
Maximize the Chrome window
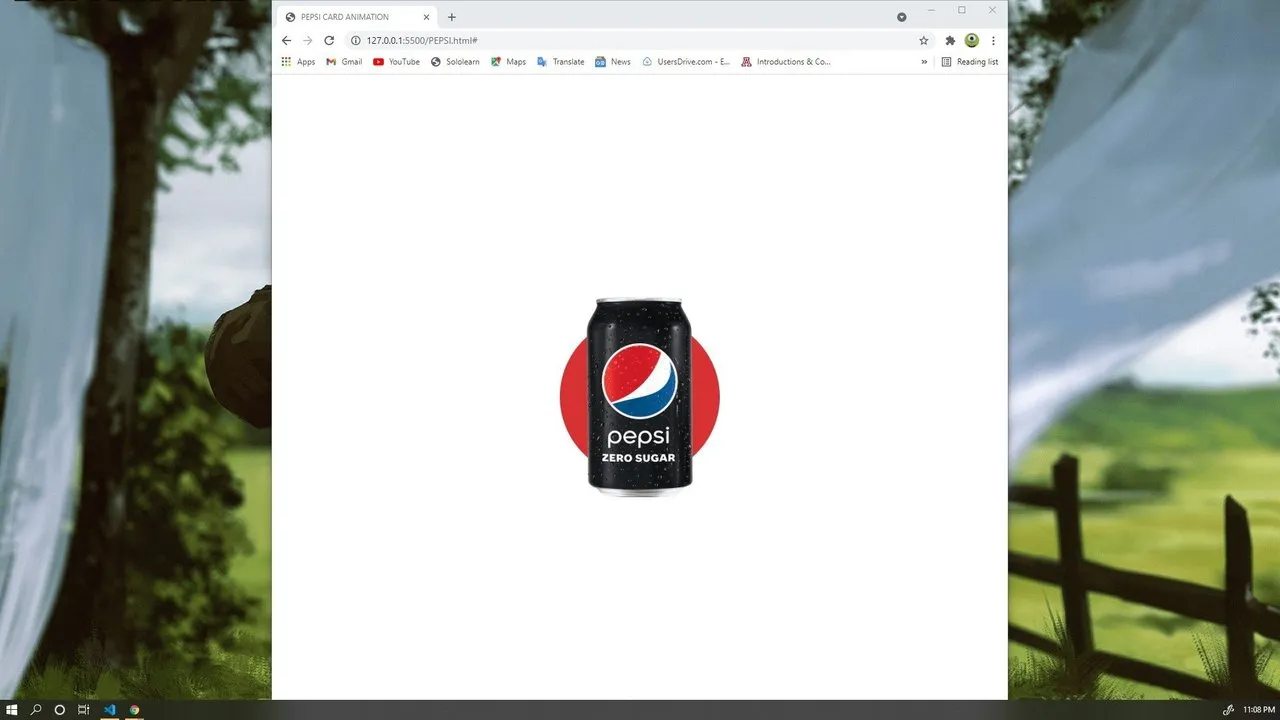pyautogui.click(x=962, y=10)
